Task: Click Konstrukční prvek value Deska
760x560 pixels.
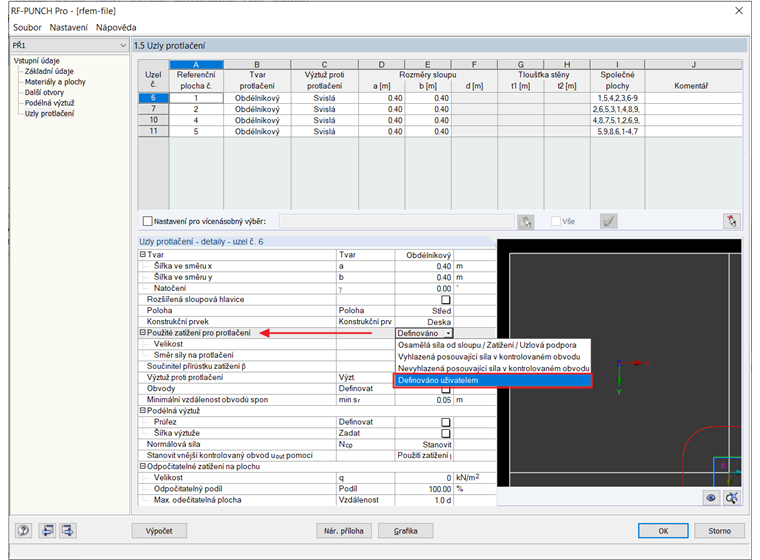Action: coord(424,322)
